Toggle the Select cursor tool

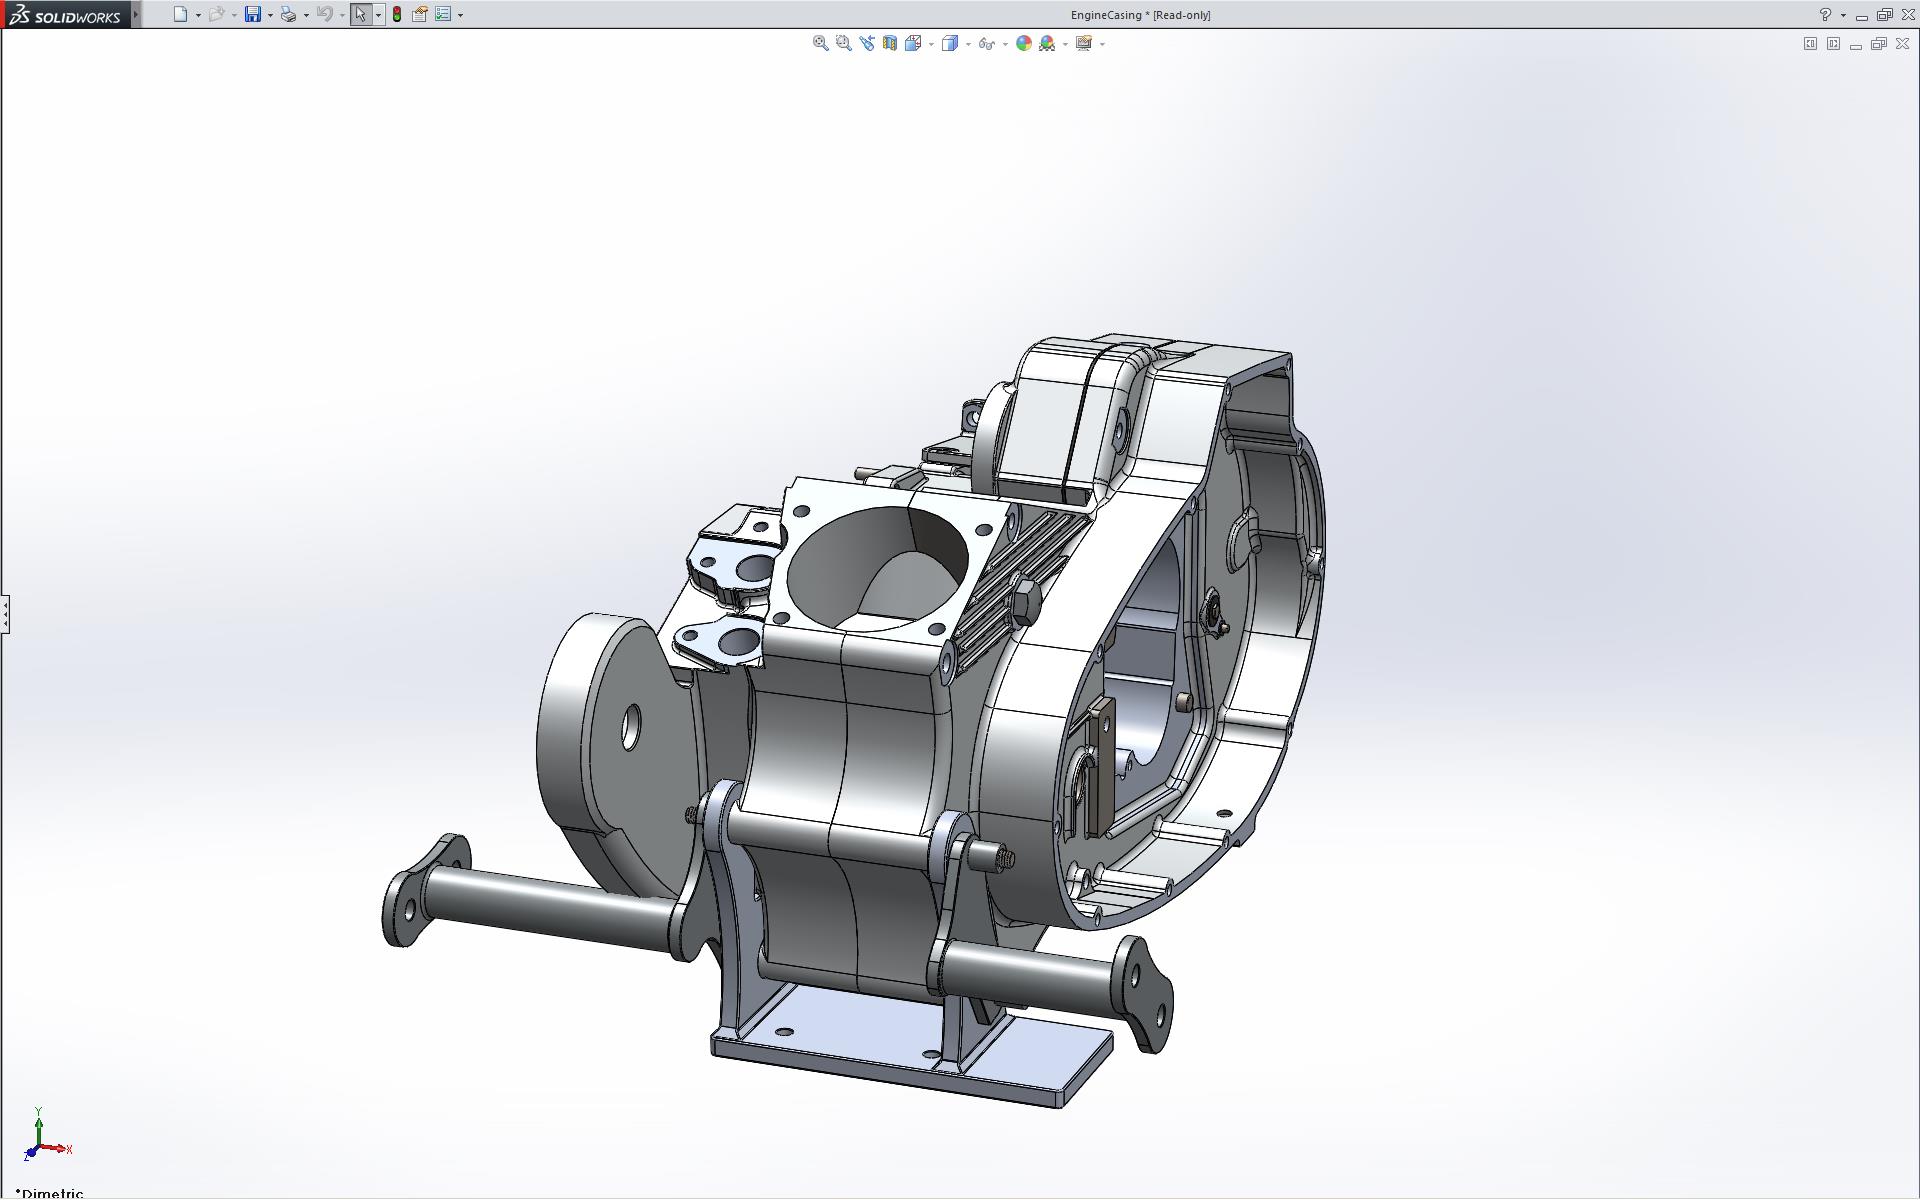tap(360, 14)
